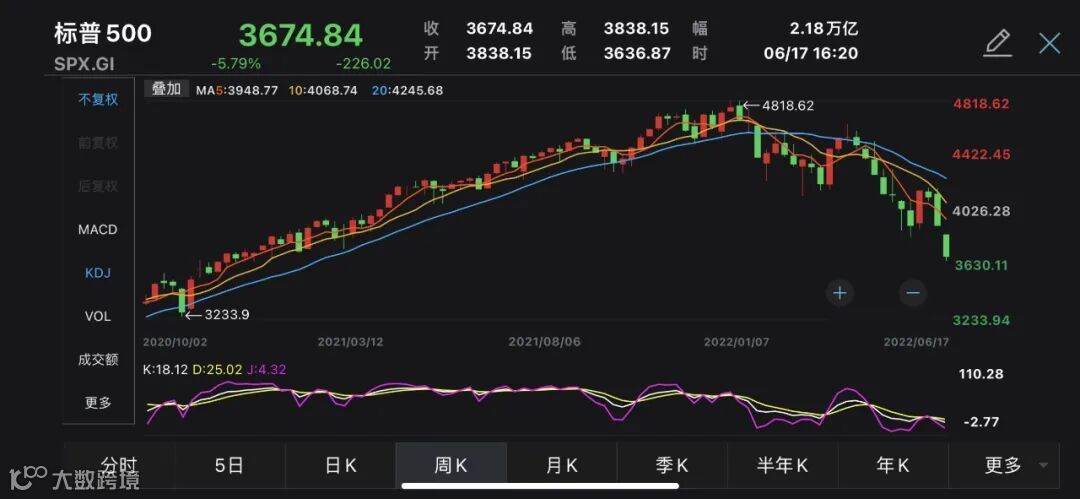Tap the 2020/10/02 date label
The width and height of the screenshot is (1080, 499).
click(x=176, y=342)
